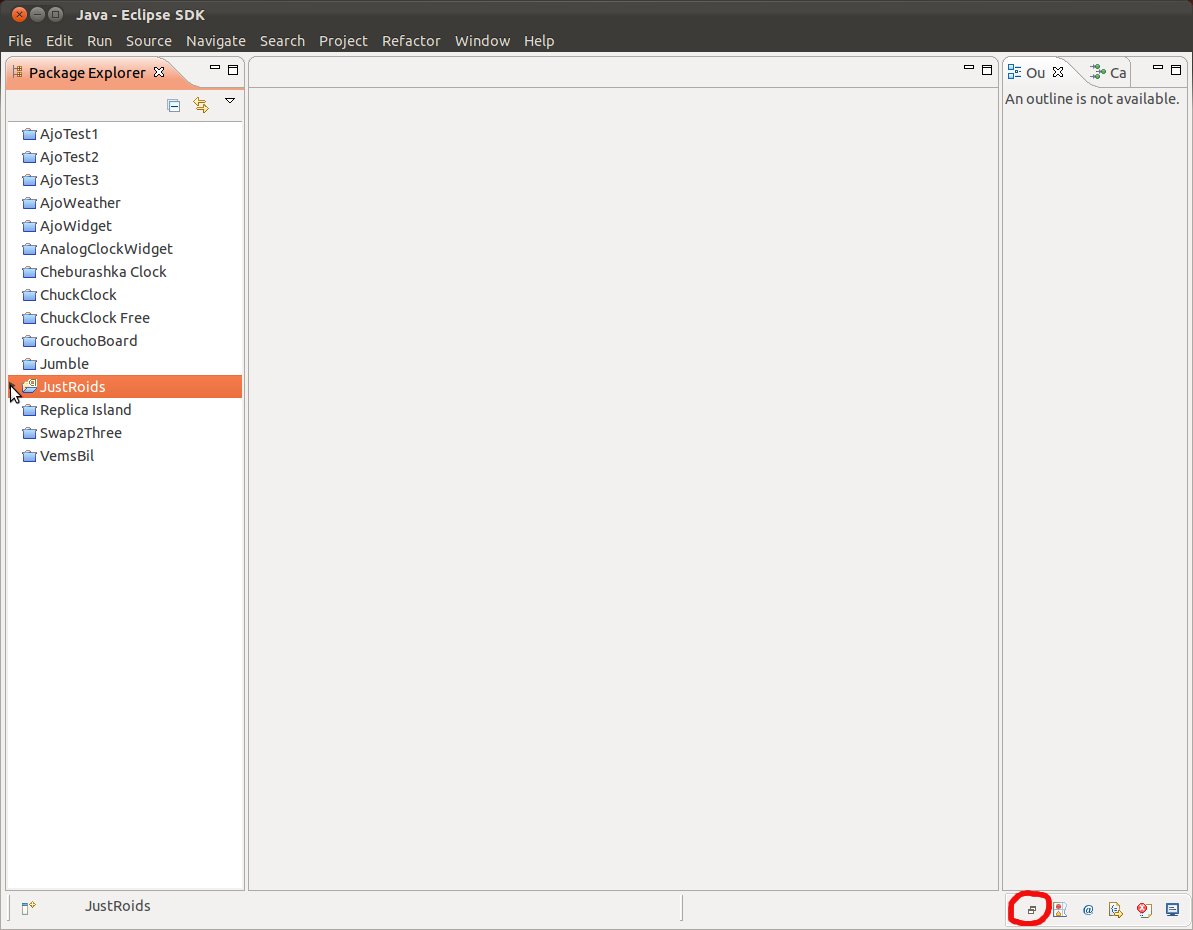This screenshot has height=930, width=1193.
Task: Minimize the empty editor area
Action: [x=969, y=68]
